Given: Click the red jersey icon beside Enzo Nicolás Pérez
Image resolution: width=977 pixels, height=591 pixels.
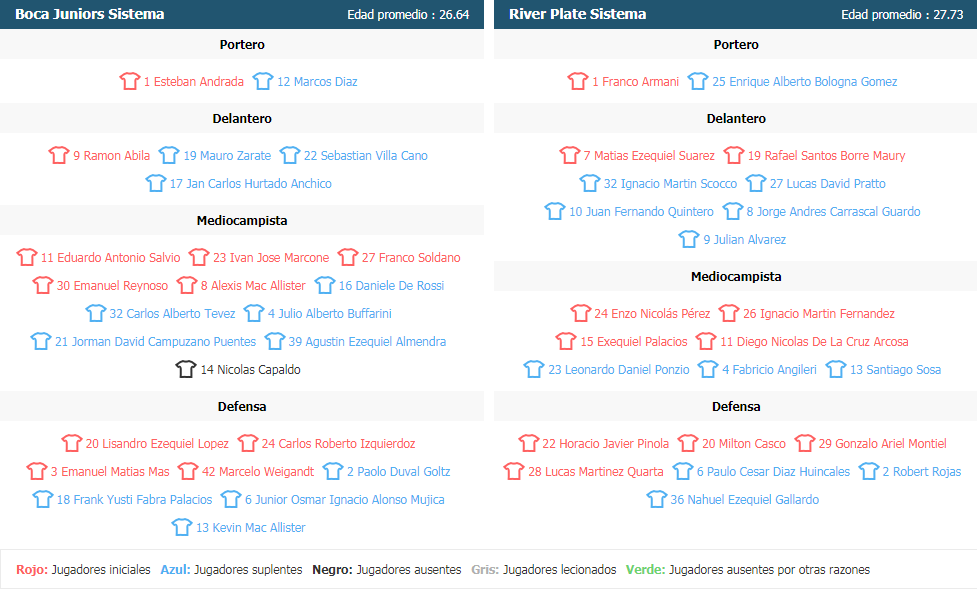Looking at the screenshot, I should click(x=581, y=313).
